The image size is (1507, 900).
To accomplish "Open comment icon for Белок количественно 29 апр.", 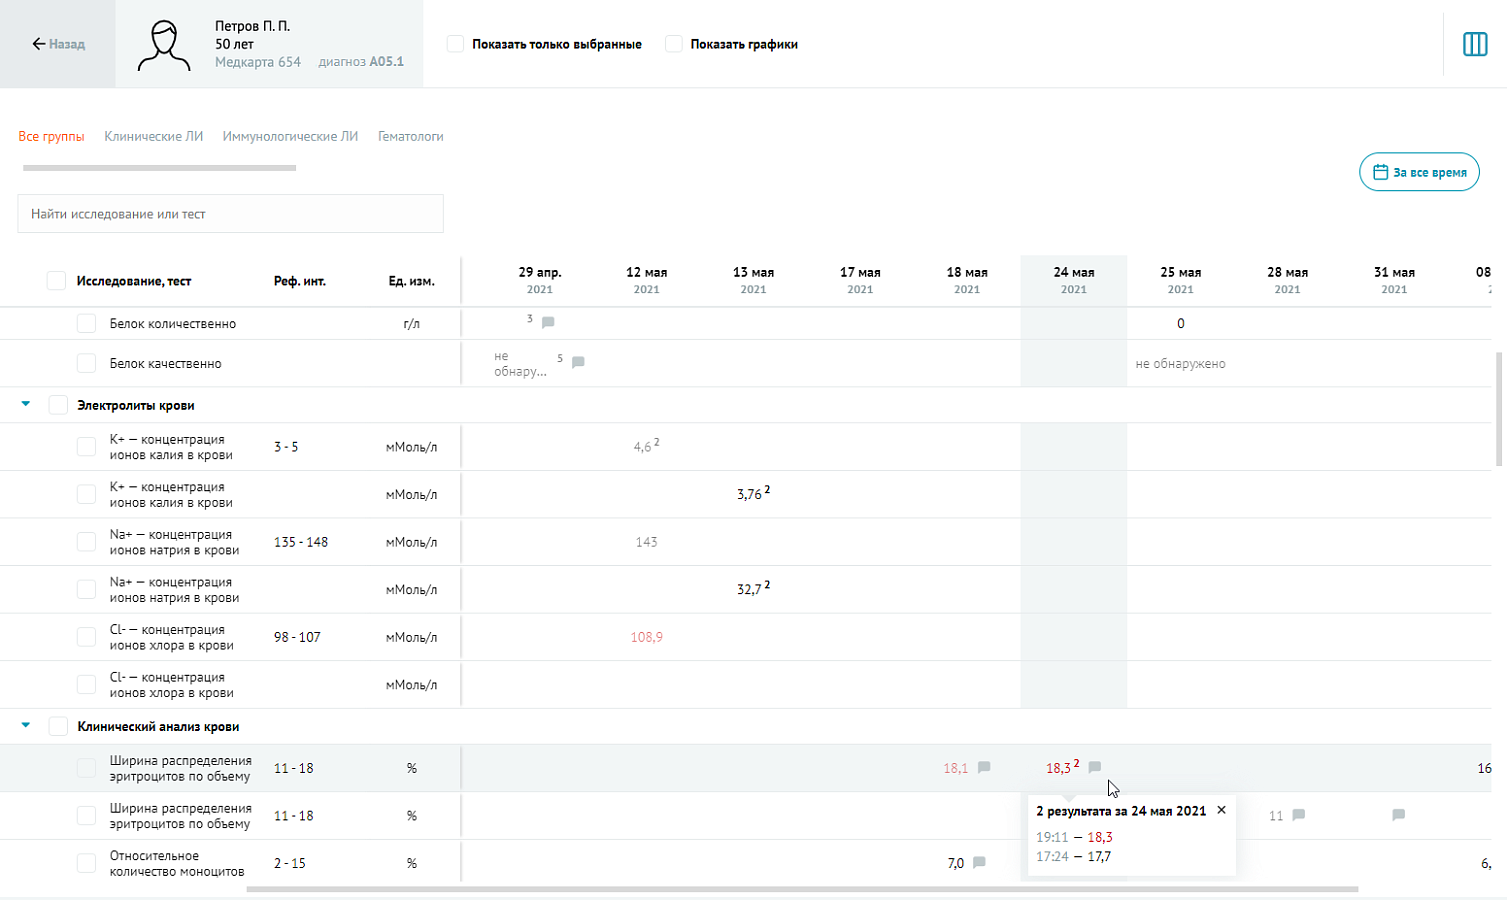I will [x=548, y=322].
